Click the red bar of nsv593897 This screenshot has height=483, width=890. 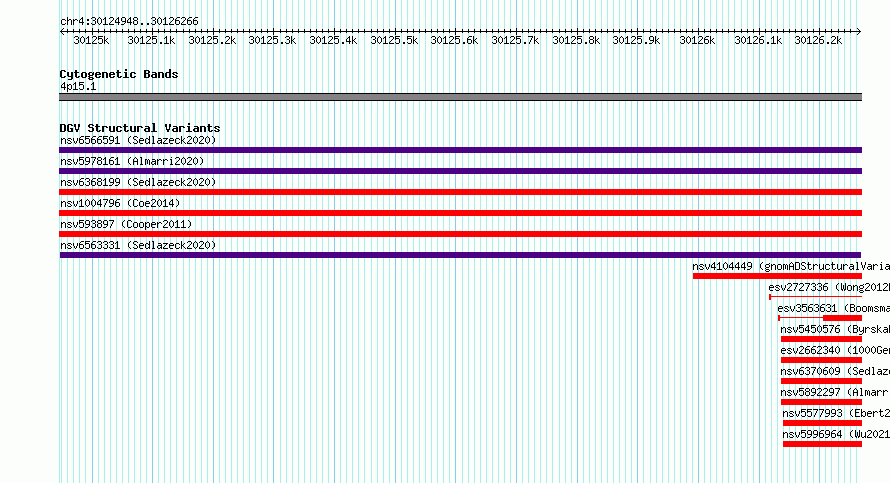(460, 234)
